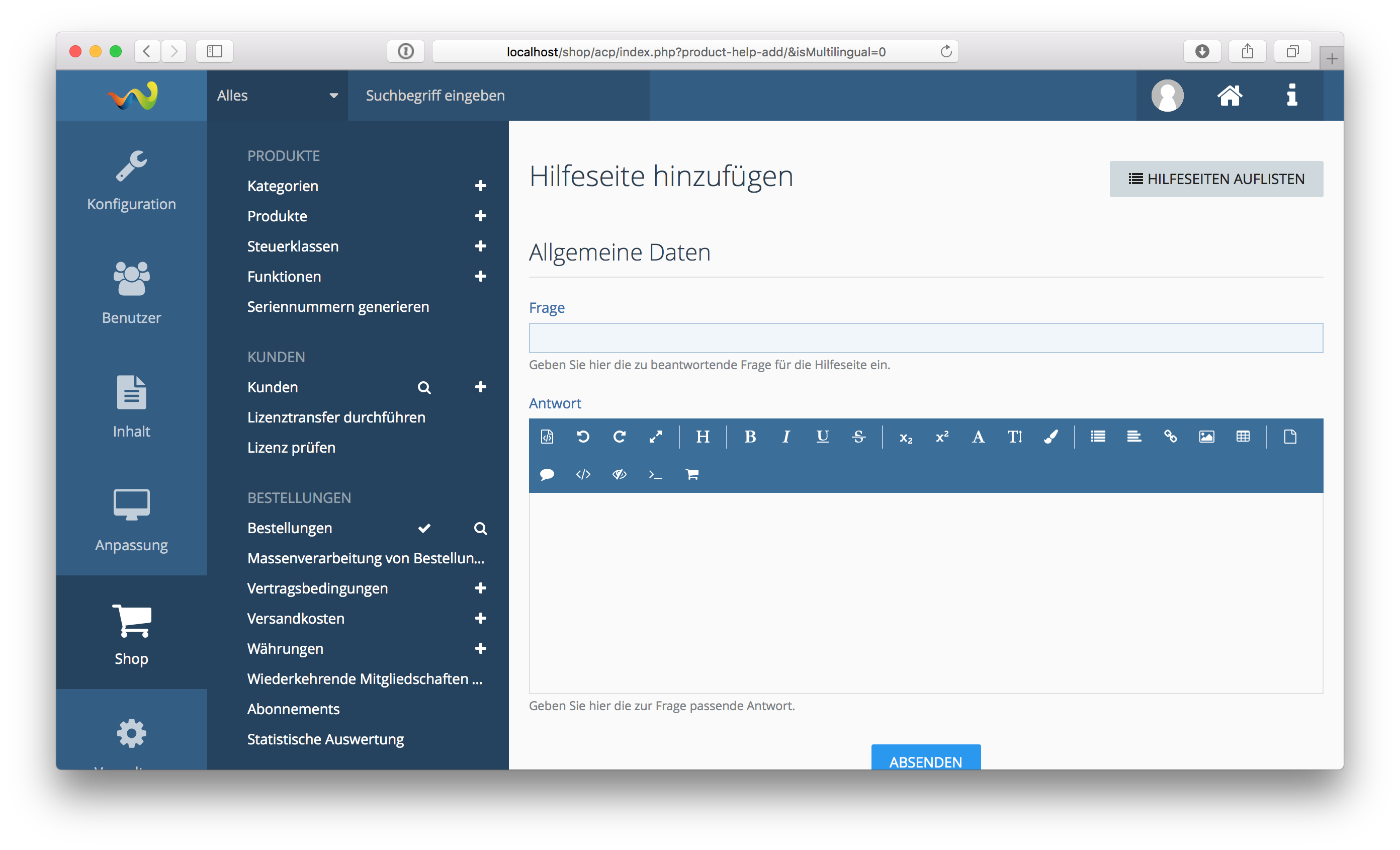Click the fullscreen expand icon in editor

click(x=656, y=437)
